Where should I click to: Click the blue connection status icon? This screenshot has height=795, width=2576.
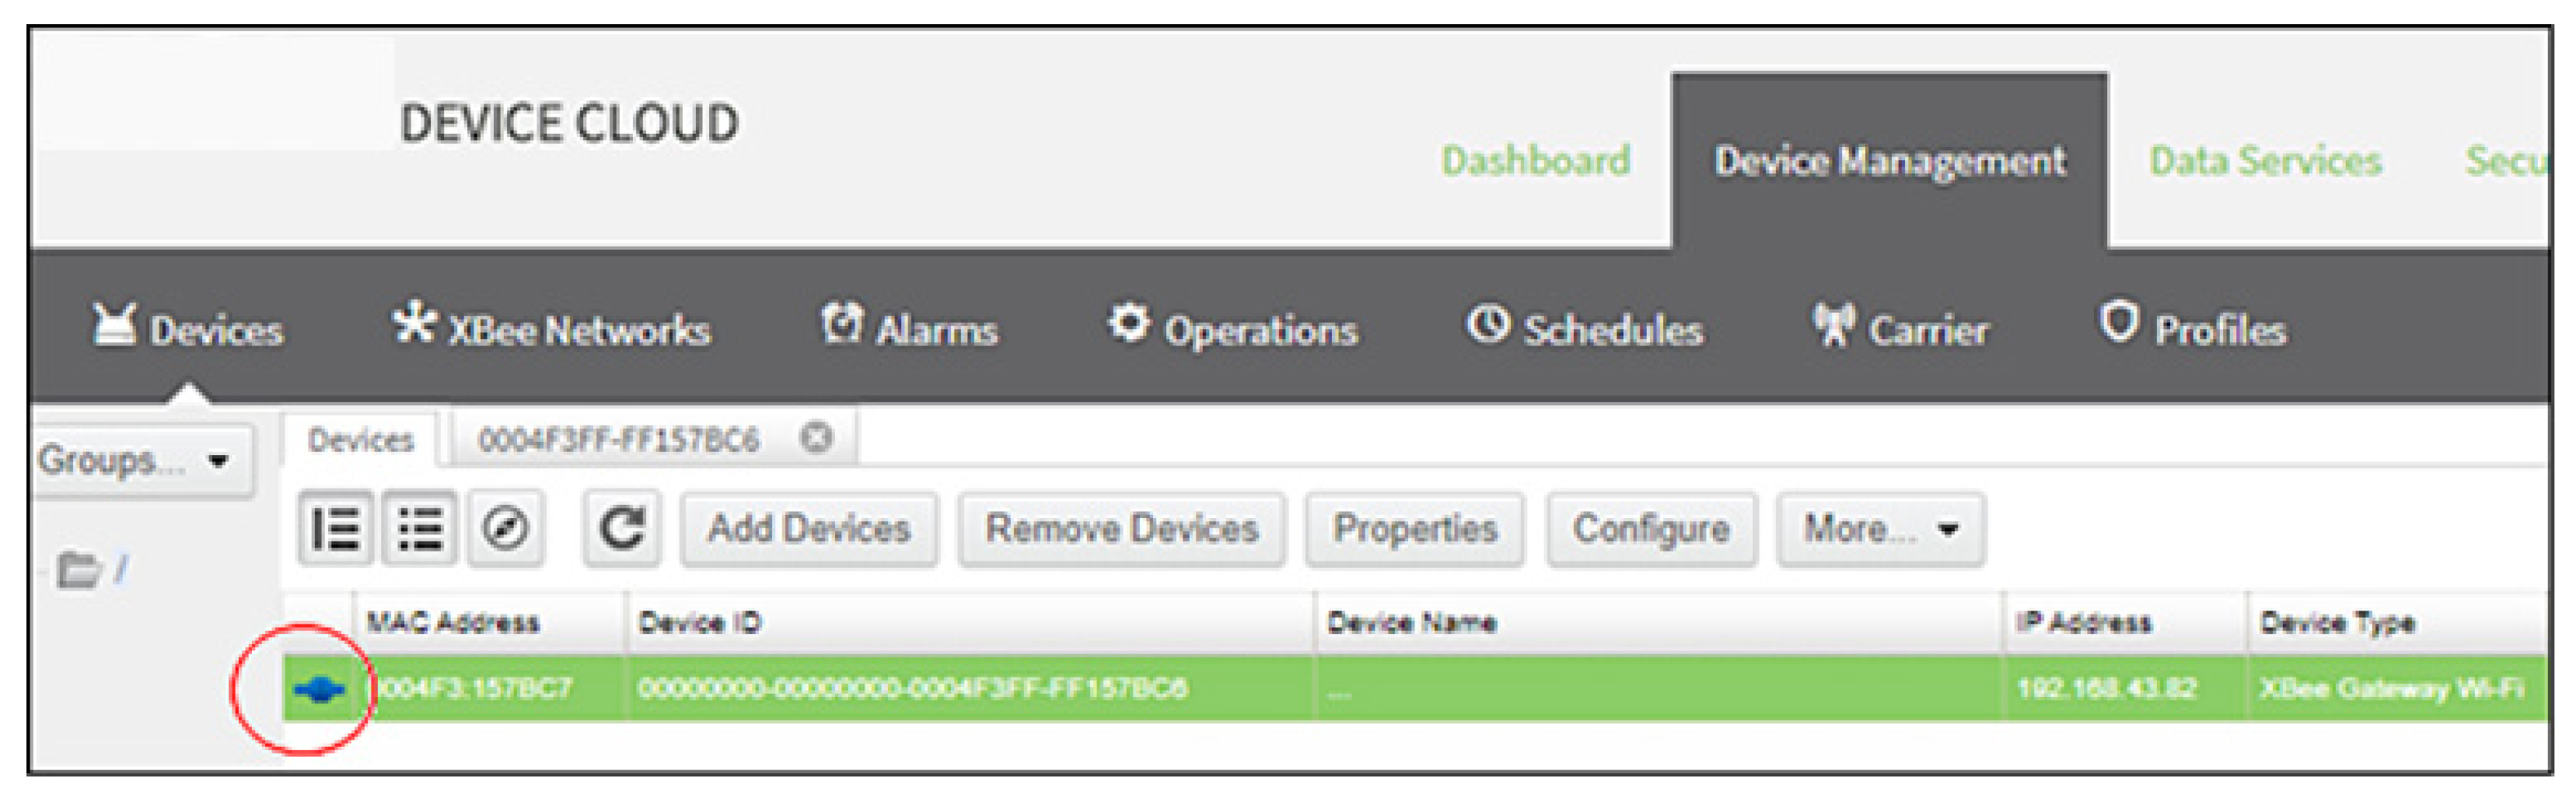click(x=319, y=689)
